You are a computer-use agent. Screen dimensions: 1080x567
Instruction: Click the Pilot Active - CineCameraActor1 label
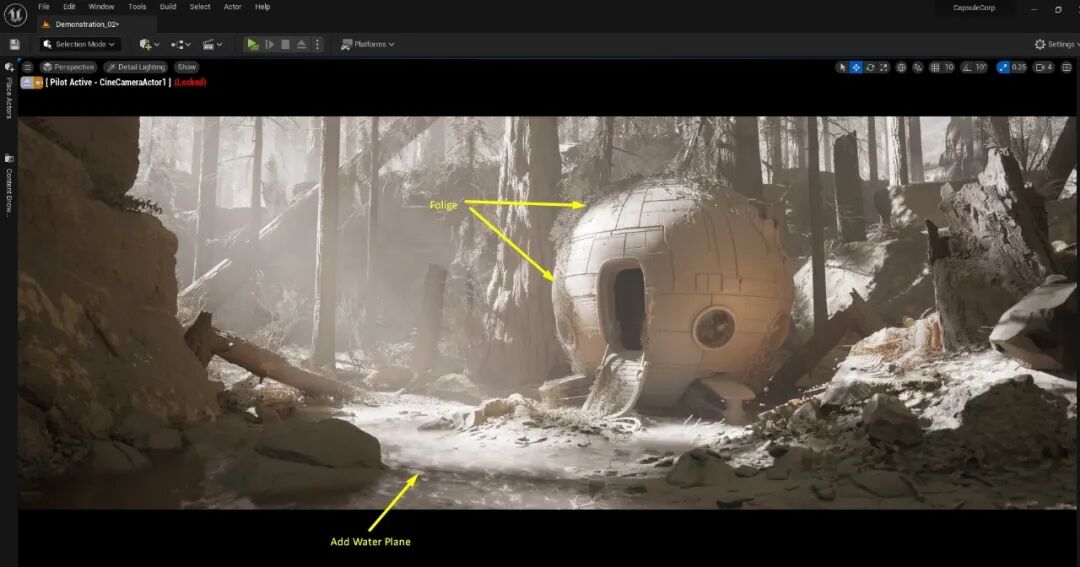point(108,83)
